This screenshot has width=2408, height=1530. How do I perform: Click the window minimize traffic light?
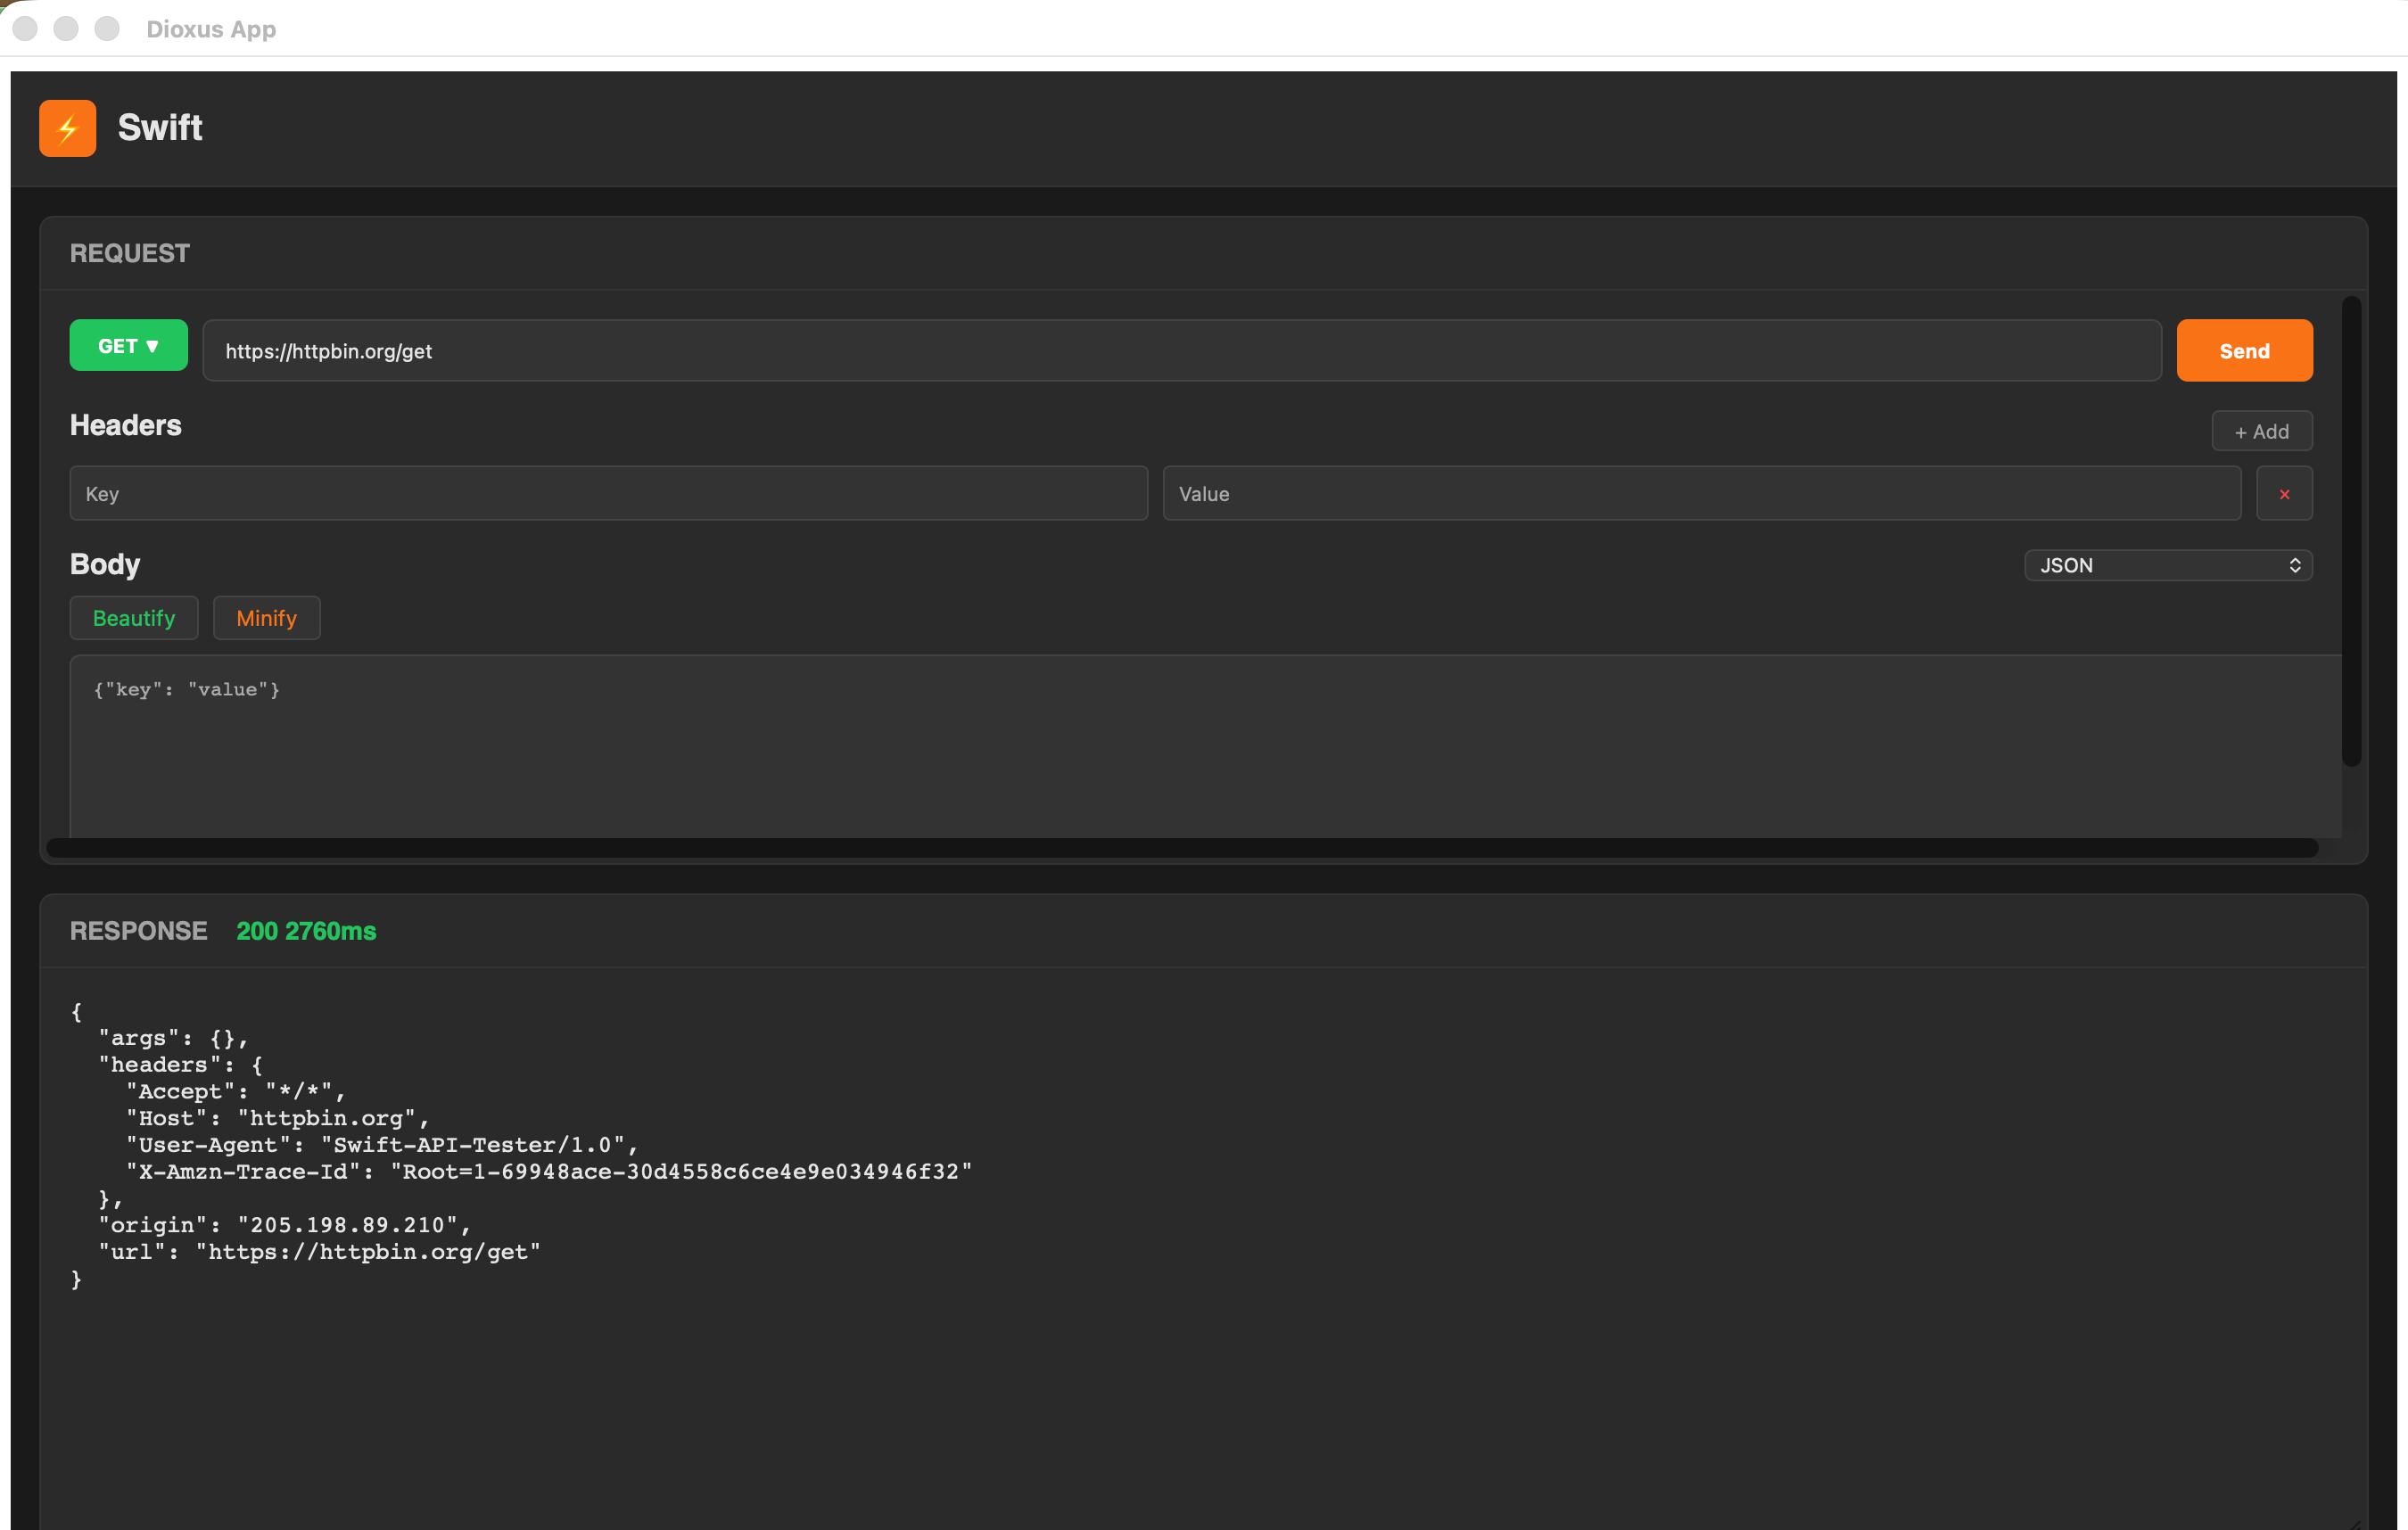tap(66, 29)
